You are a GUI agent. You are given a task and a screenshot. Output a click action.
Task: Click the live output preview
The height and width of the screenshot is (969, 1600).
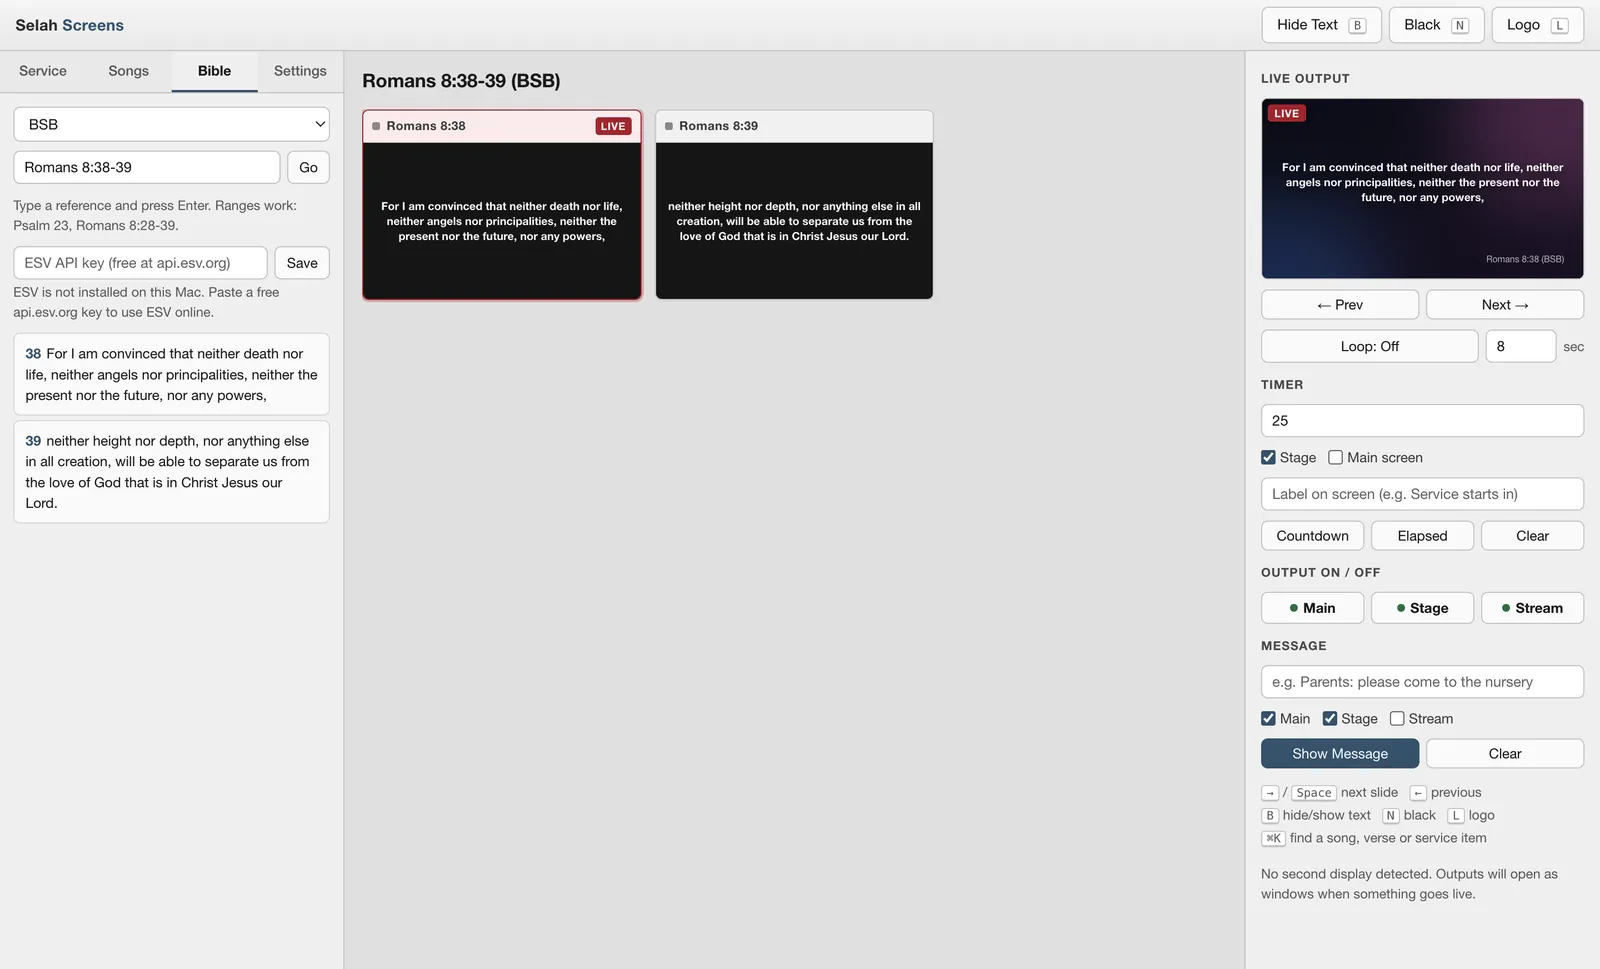click(1422, 188)
